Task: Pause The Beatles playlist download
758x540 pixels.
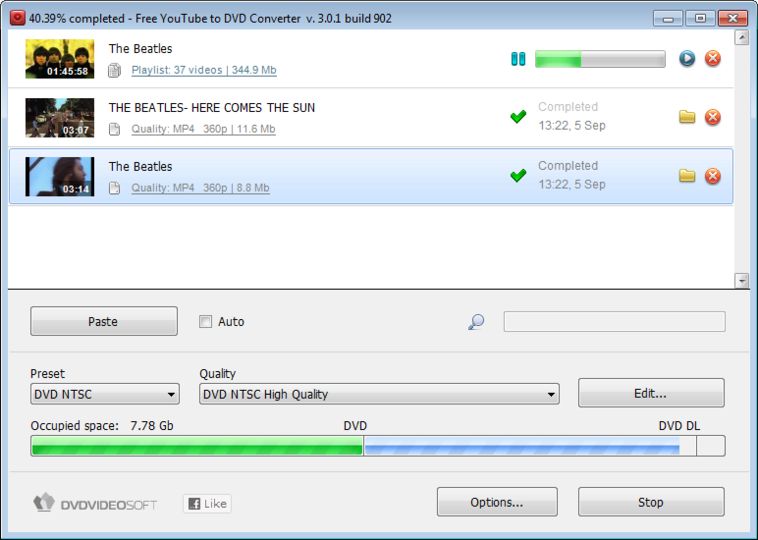Action: pos(518,59)
